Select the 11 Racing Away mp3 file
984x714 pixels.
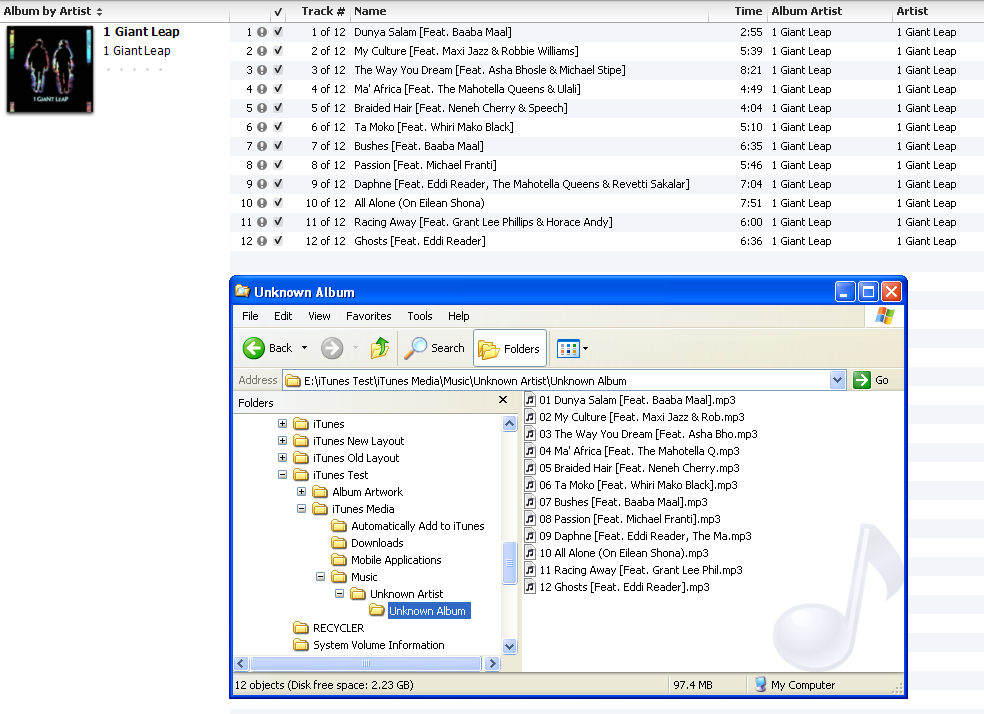634,570
